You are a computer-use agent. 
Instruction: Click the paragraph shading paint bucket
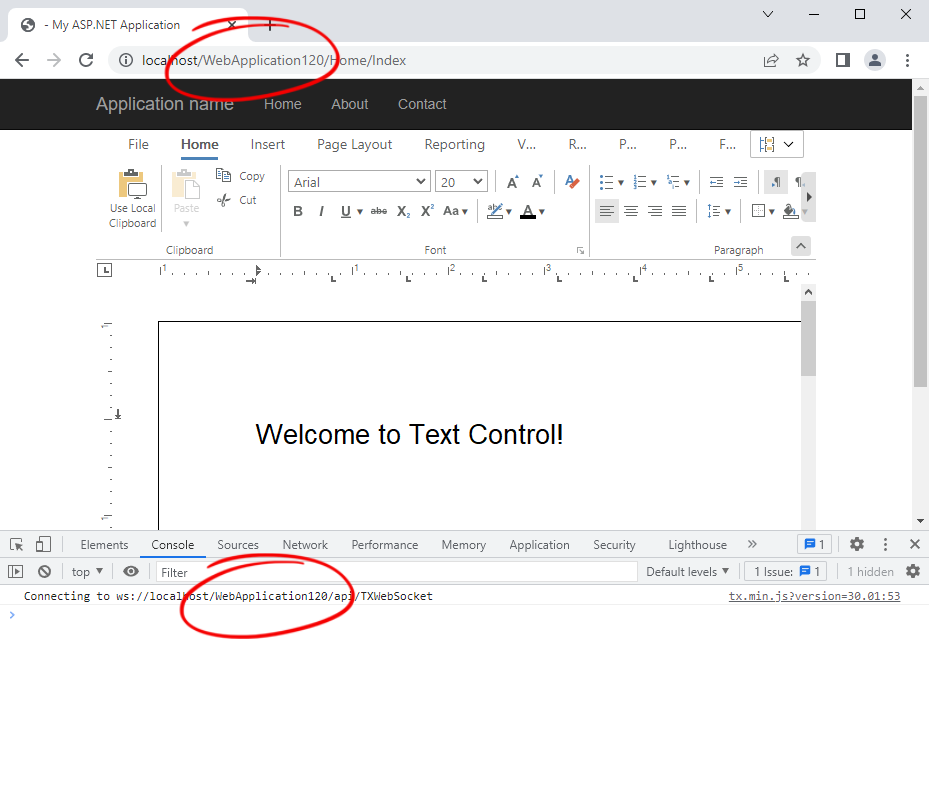pyautogui.click(x=790, y=211)
